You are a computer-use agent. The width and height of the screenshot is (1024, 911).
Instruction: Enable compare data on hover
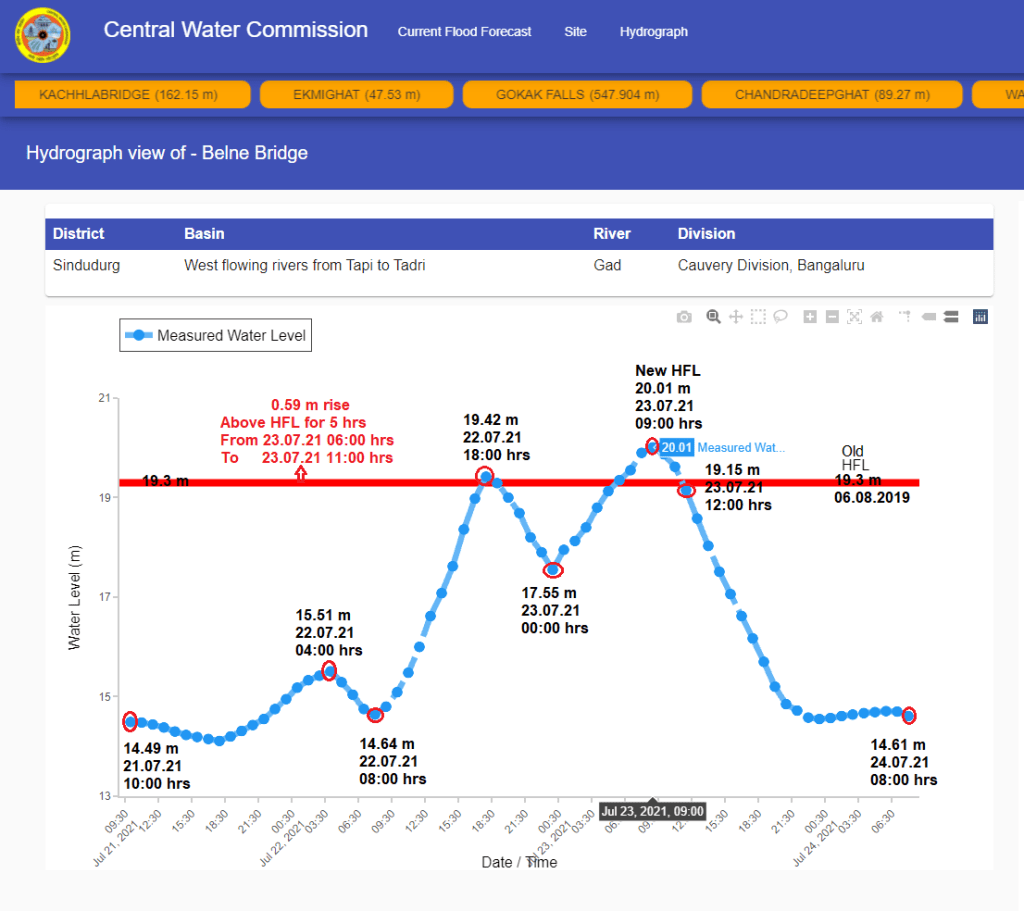click(951, 317)
